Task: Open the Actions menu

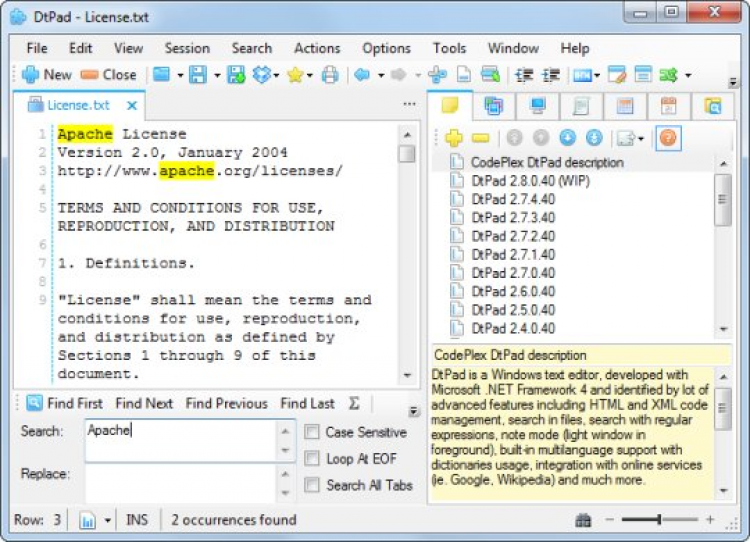Action: pos(317,48)
